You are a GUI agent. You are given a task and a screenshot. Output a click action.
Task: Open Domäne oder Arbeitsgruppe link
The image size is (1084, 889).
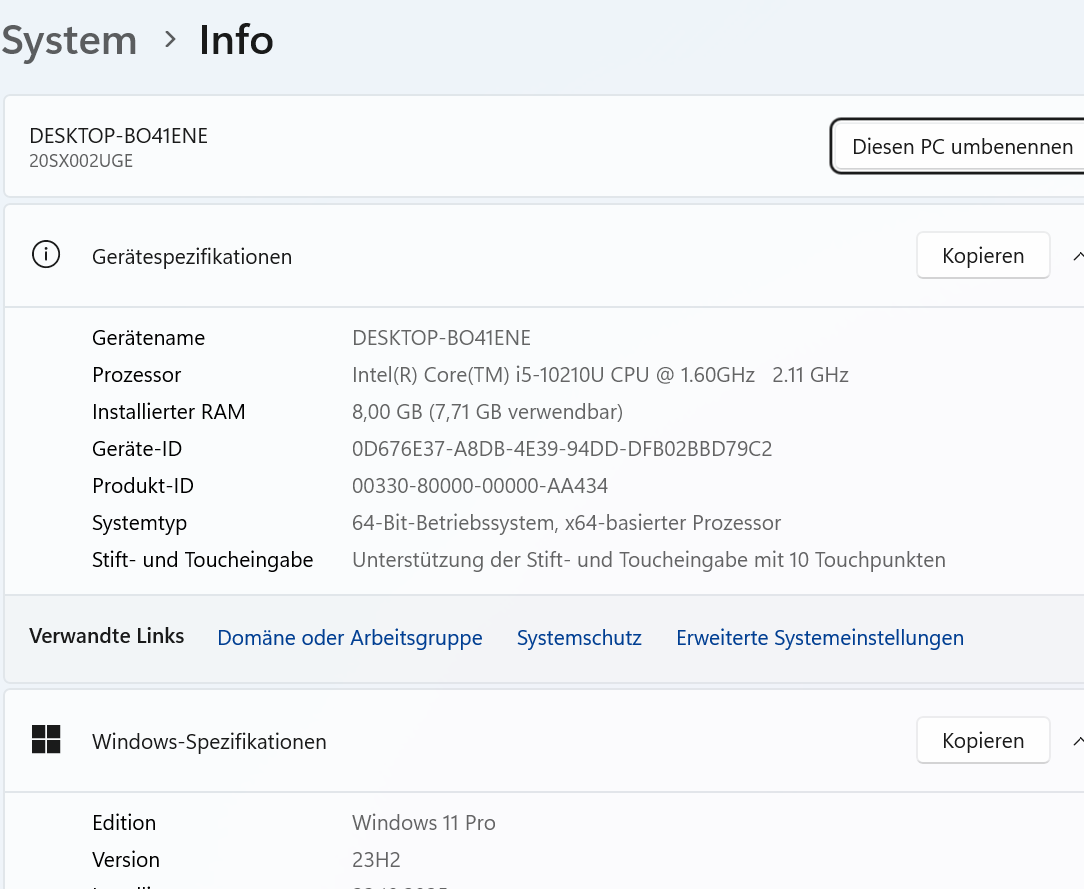(x=350, y=637)
